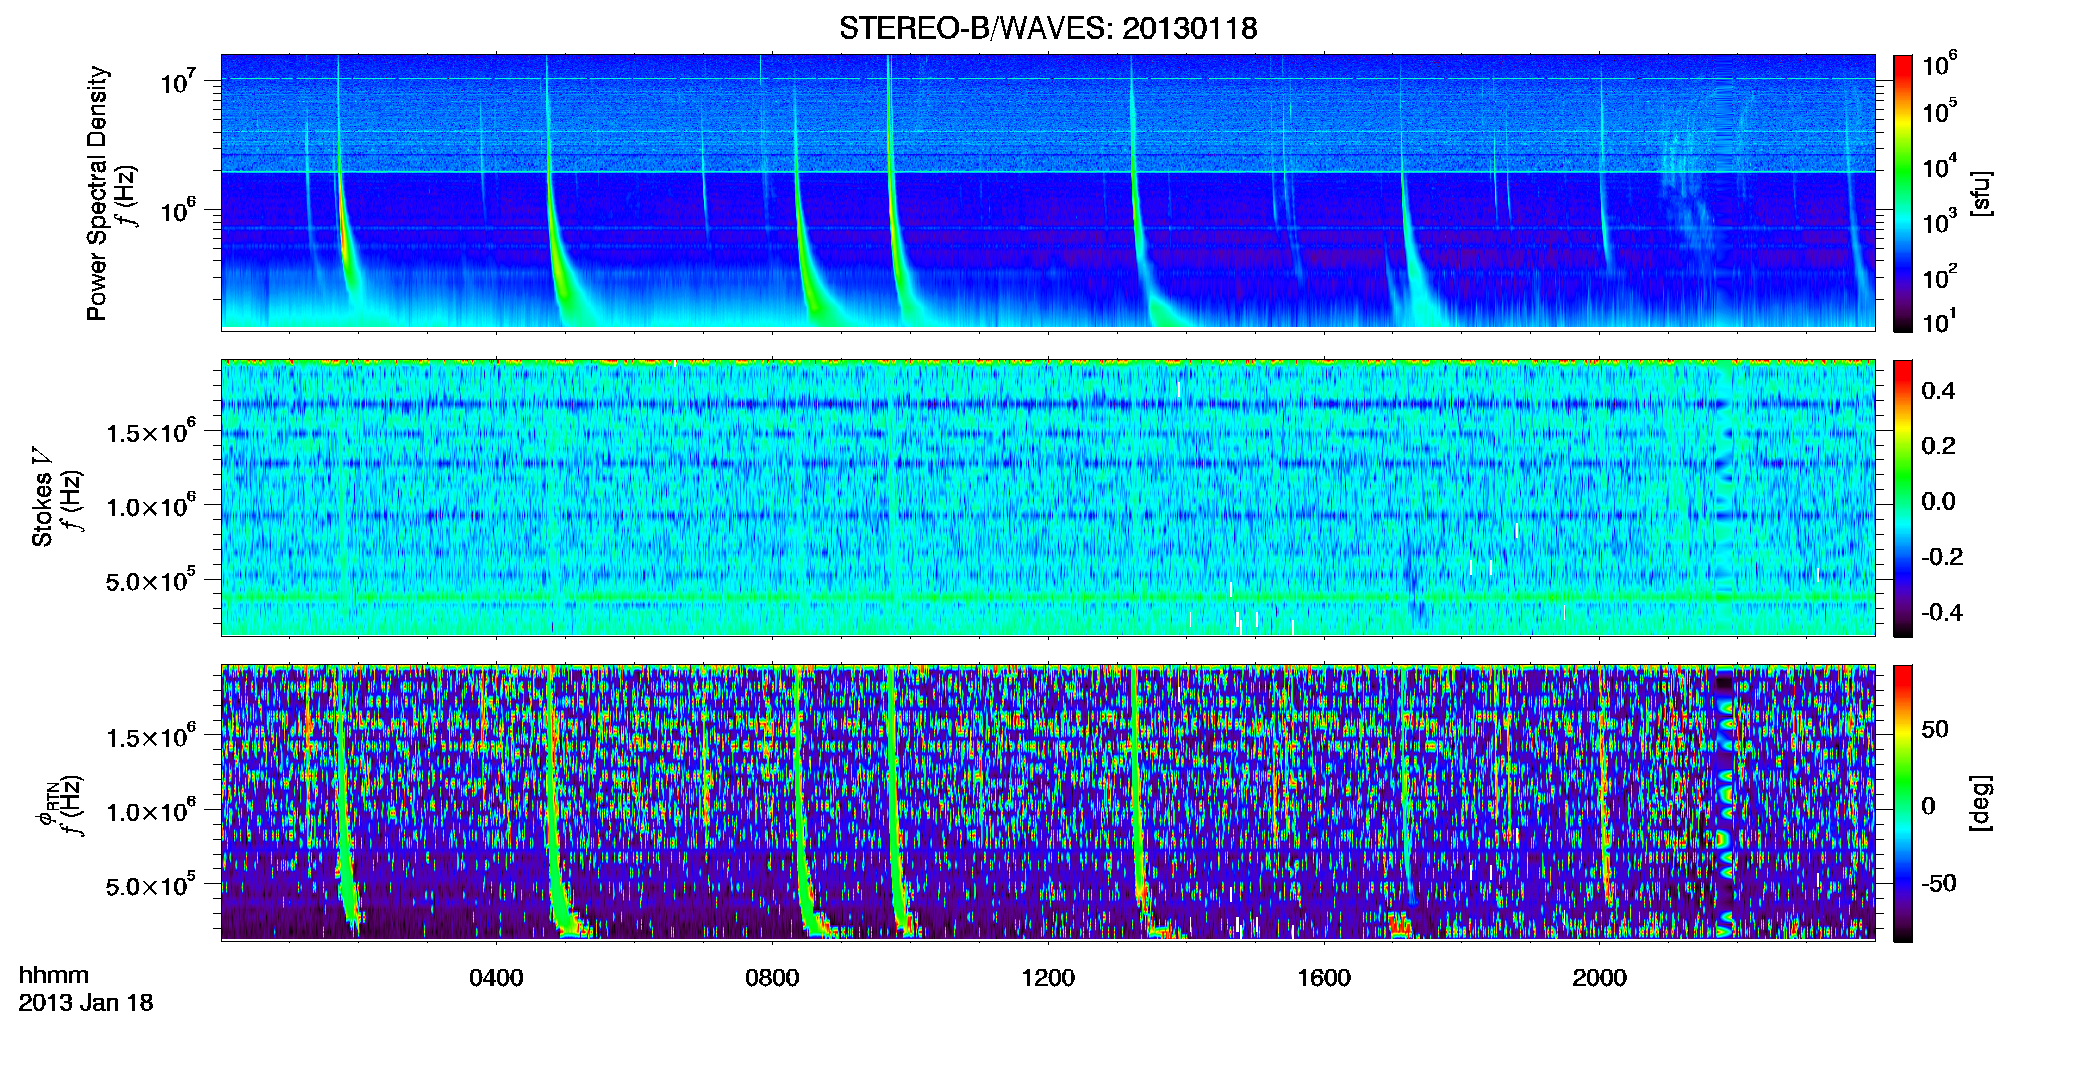Image resolution: width=2096 pixels, height=1080 pixels.
Task: Click the [deg] colorbar unit label
Action: pyautogui.click(x=1980, y=803)
